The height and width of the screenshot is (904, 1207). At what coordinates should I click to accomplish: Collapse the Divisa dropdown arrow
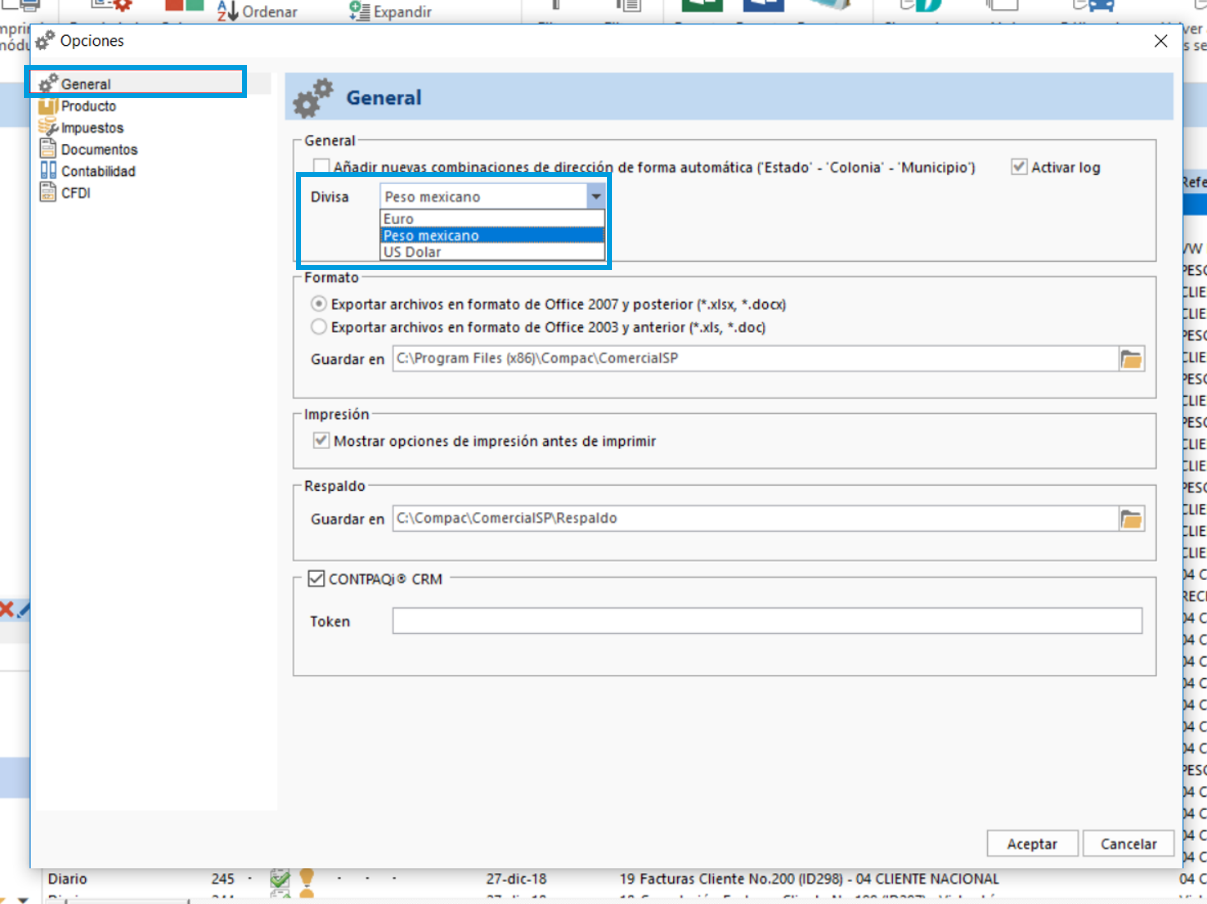pyautogui.click(x=595, y=197)
